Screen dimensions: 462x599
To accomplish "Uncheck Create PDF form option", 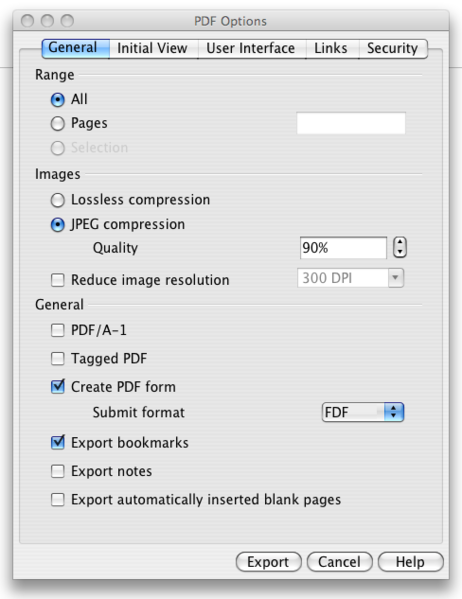I will [x=58, y=387].
